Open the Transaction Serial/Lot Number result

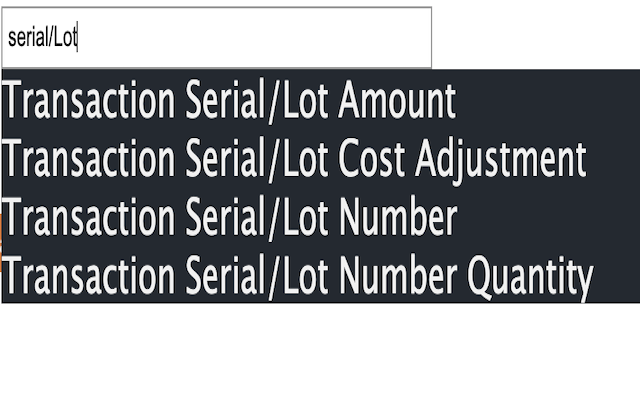321,216
